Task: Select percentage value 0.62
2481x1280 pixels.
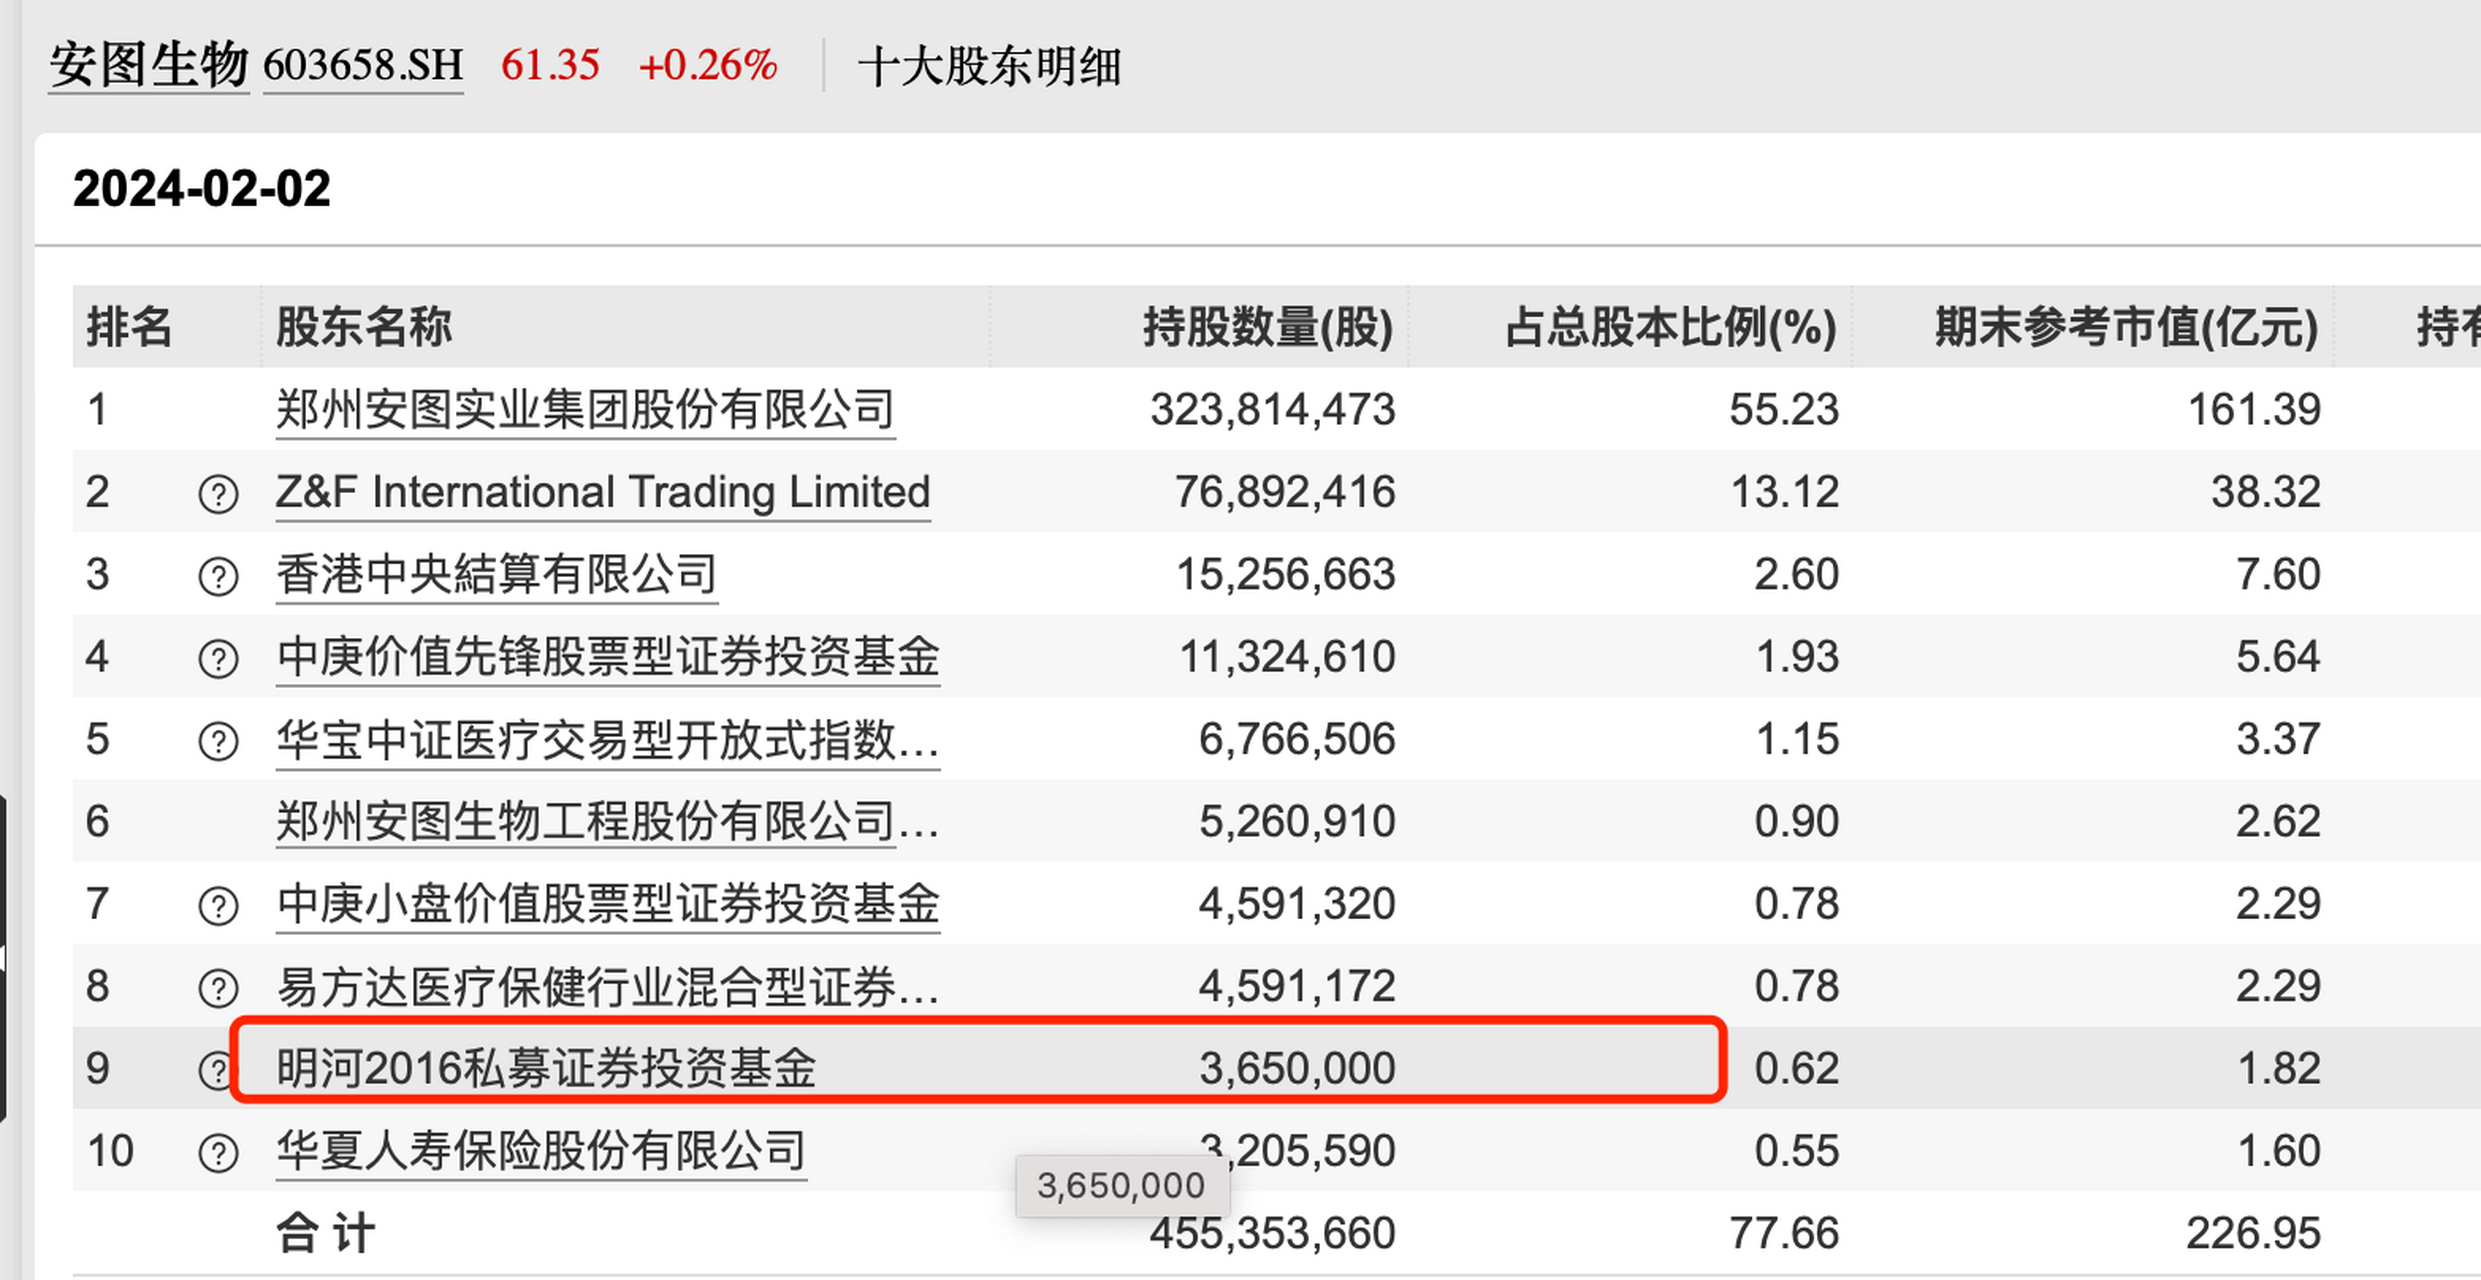Action: point(1796,1069)
